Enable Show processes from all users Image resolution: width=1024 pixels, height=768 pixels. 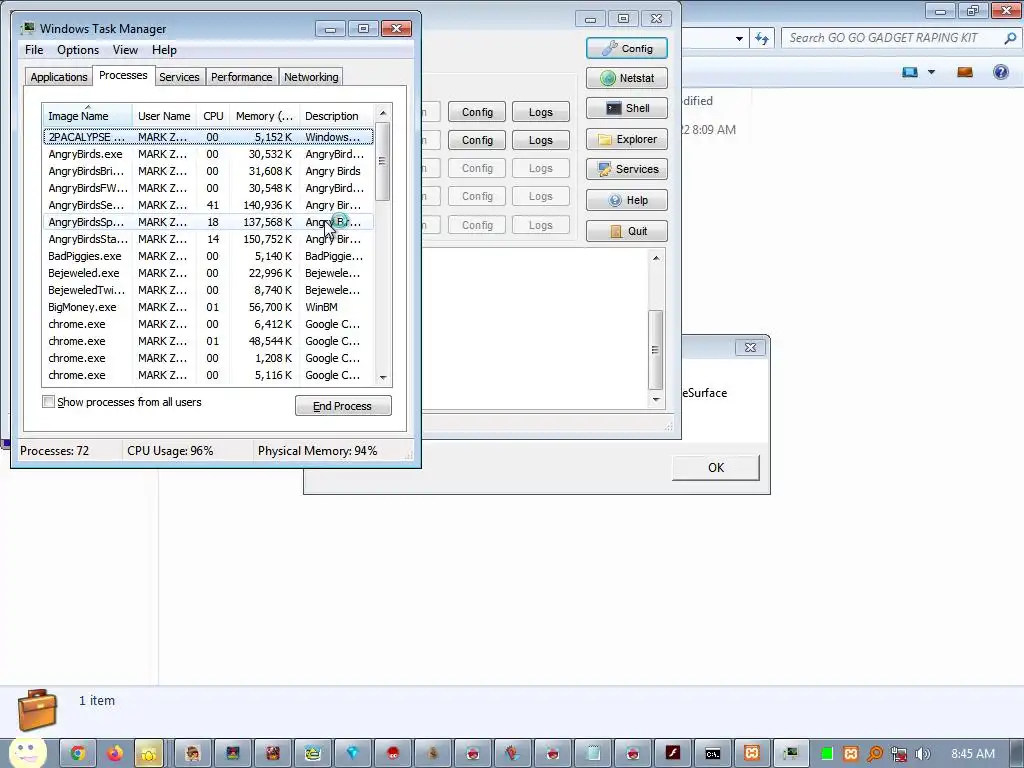pos(48,402)
